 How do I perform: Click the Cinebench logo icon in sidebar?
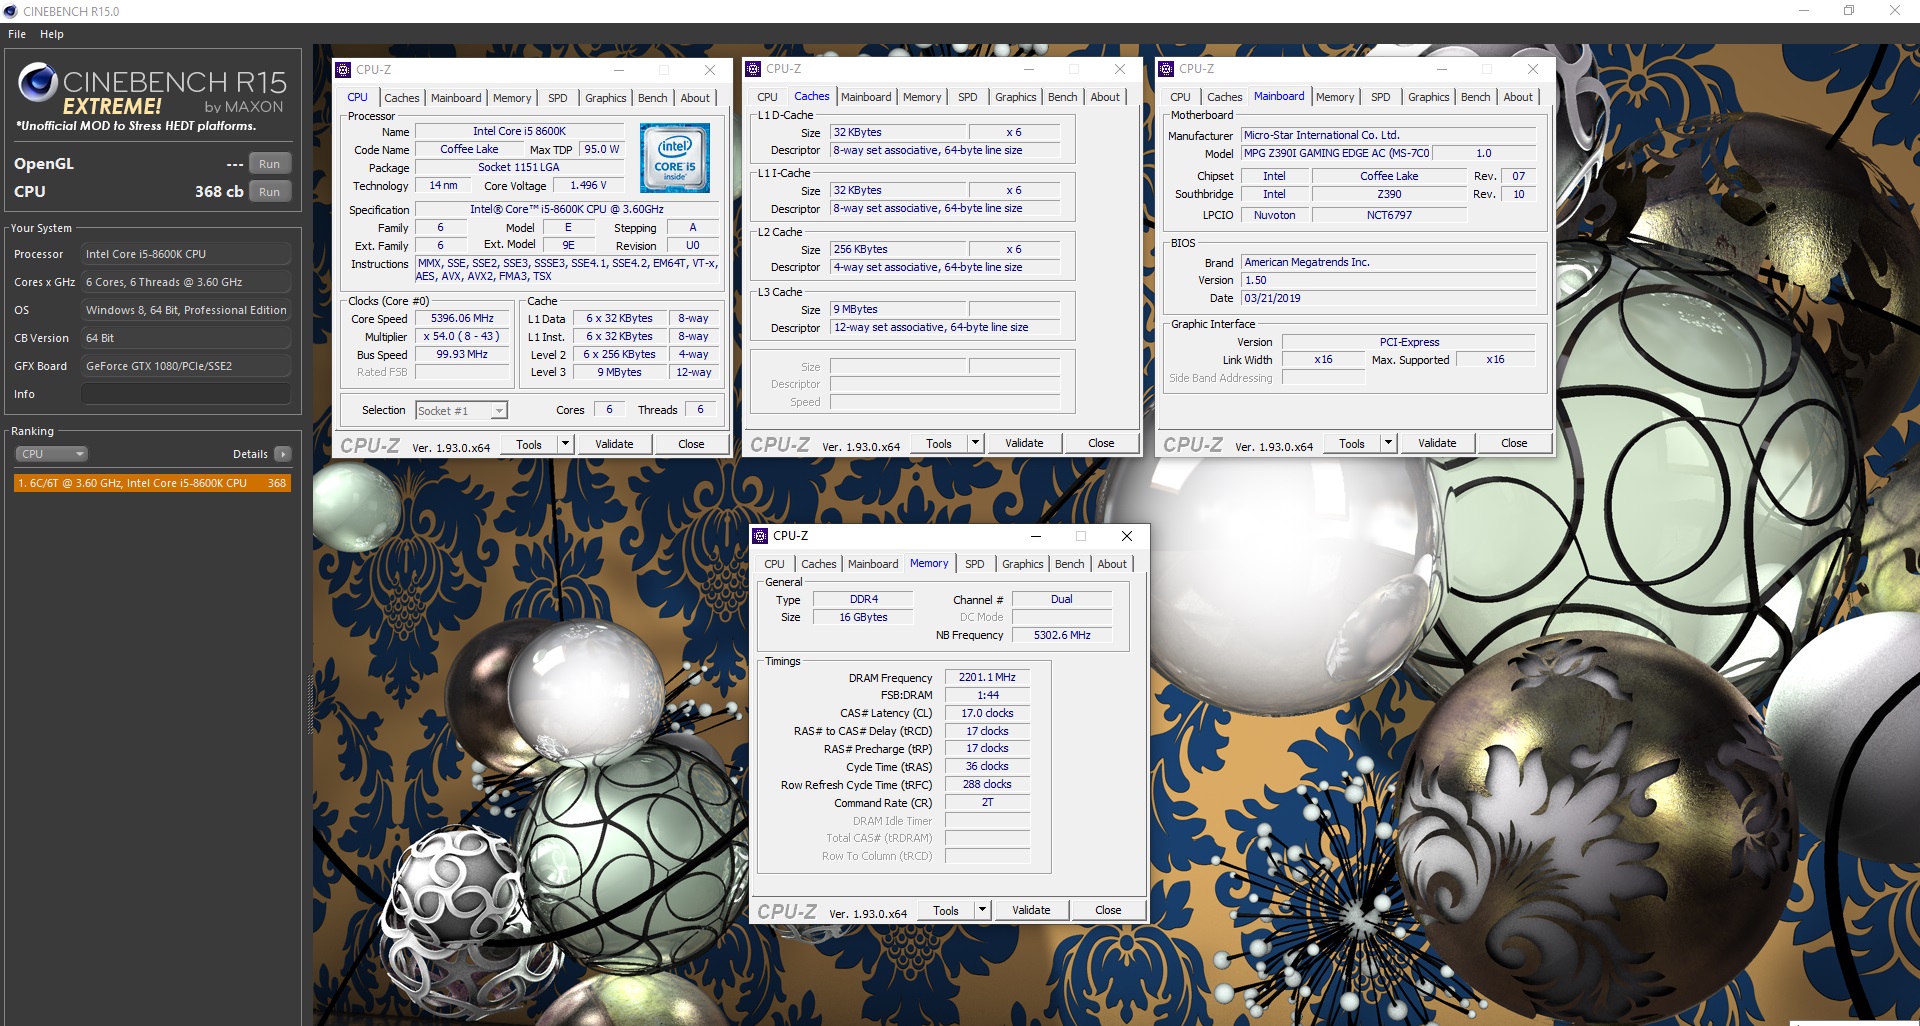(38, 82)
